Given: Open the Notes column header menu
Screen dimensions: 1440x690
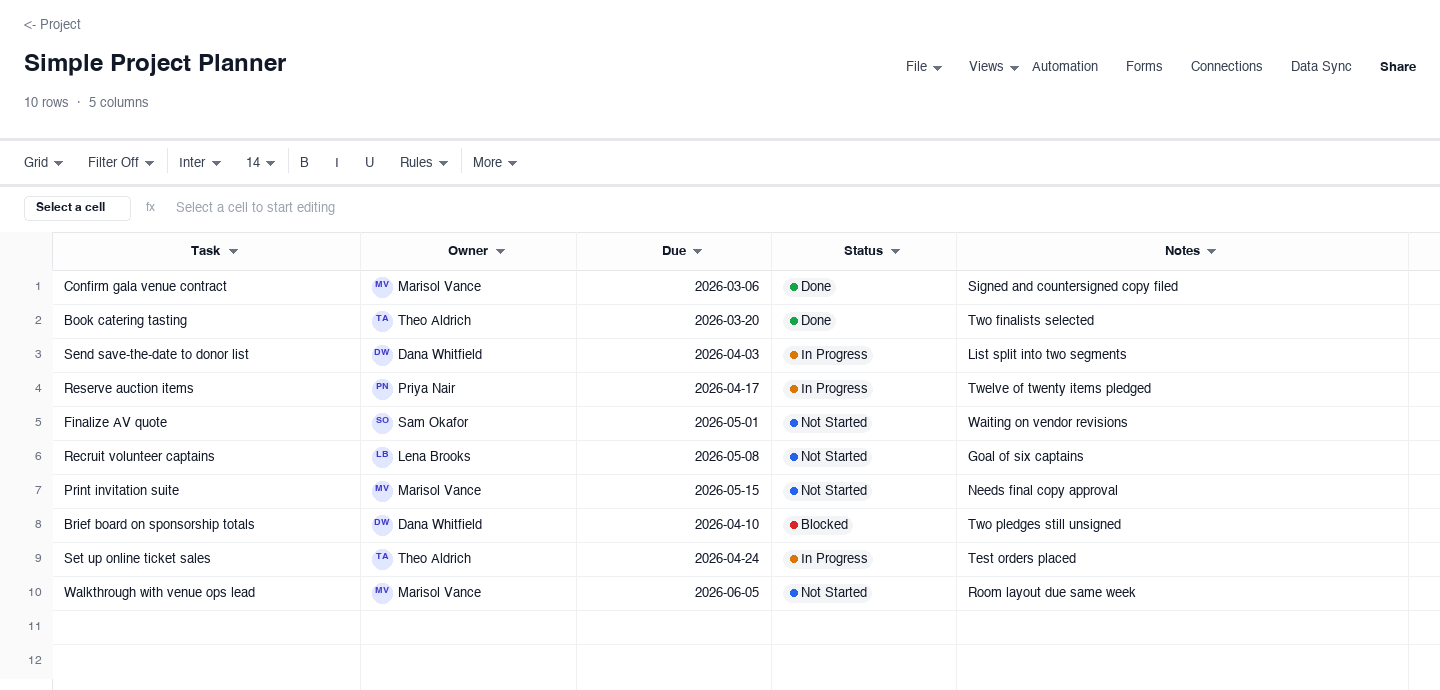Looking at the screenshot, I should click(x=1211, y=251).
